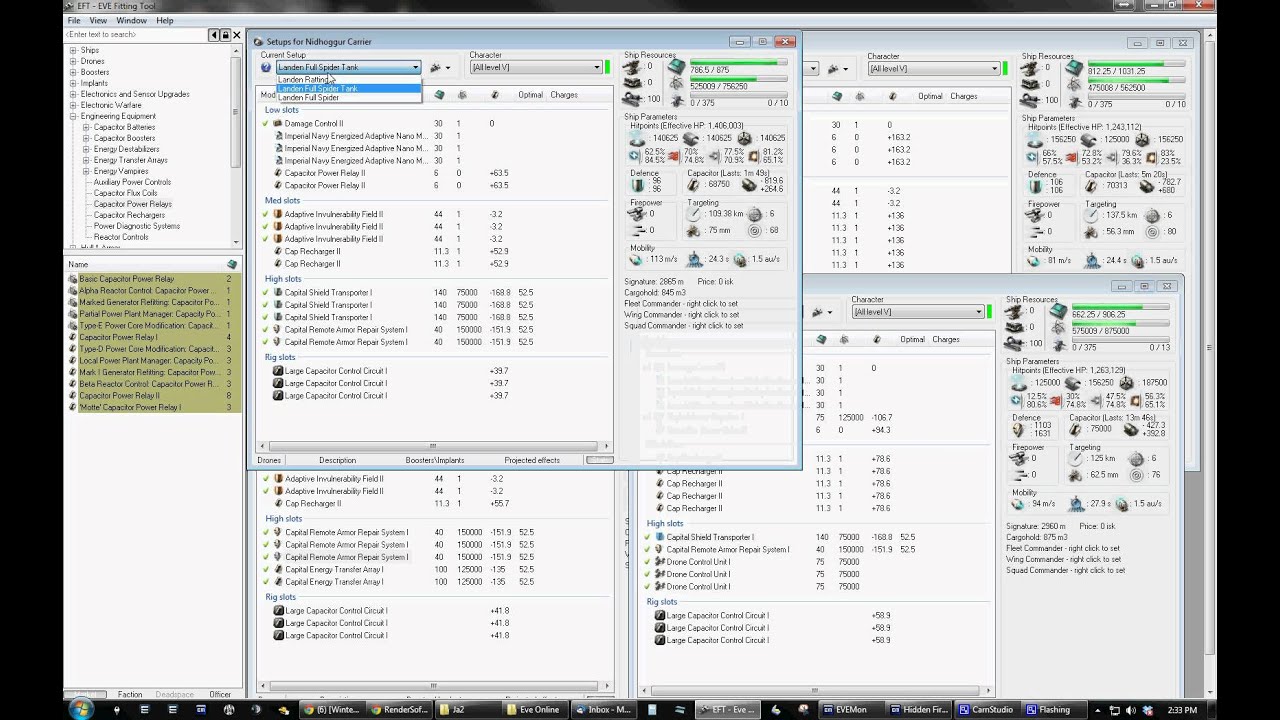This screenshot has height=720, width=1280.
Task: Toggle Capital Shield Transporter I checkmark, lower-right window
Action: coord(648,537)
